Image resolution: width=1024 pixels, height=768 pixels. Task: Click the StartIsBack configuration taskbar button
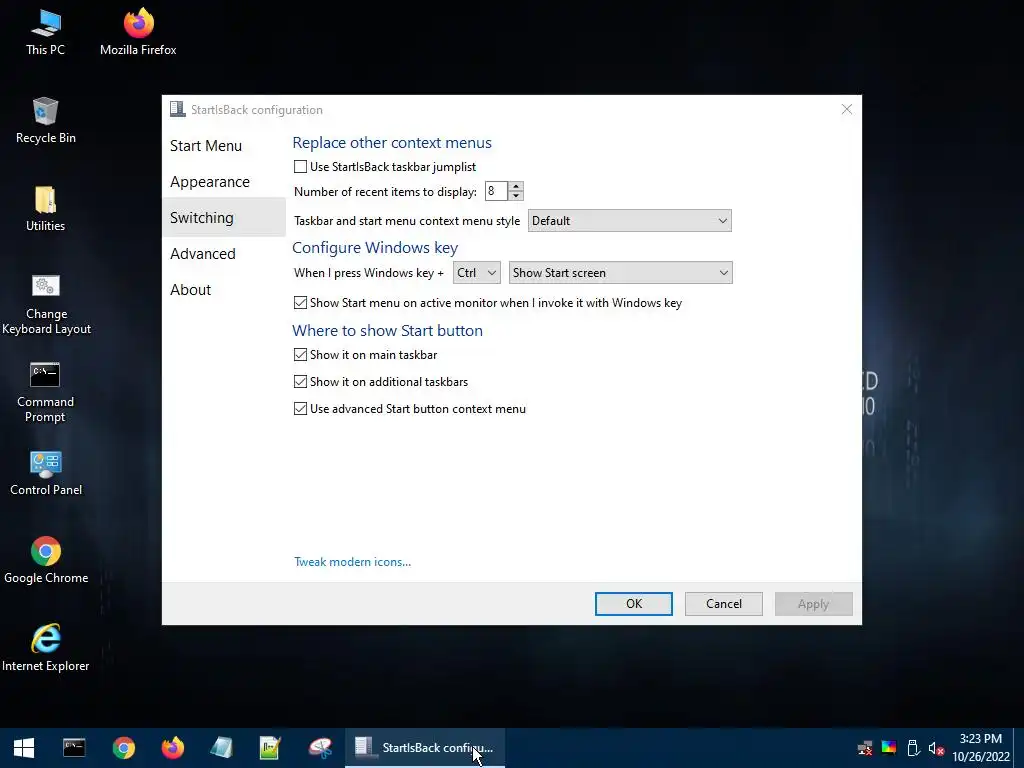[x=425, y=748]
